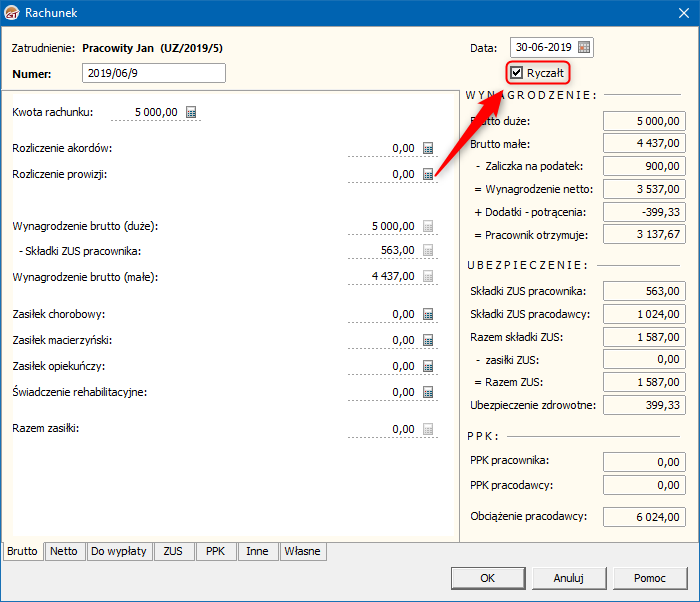The width and height of the screenshot is (700, 602).
Task: Click zasiłki ZUS value 0,00
Action: (x=644, y=359)
